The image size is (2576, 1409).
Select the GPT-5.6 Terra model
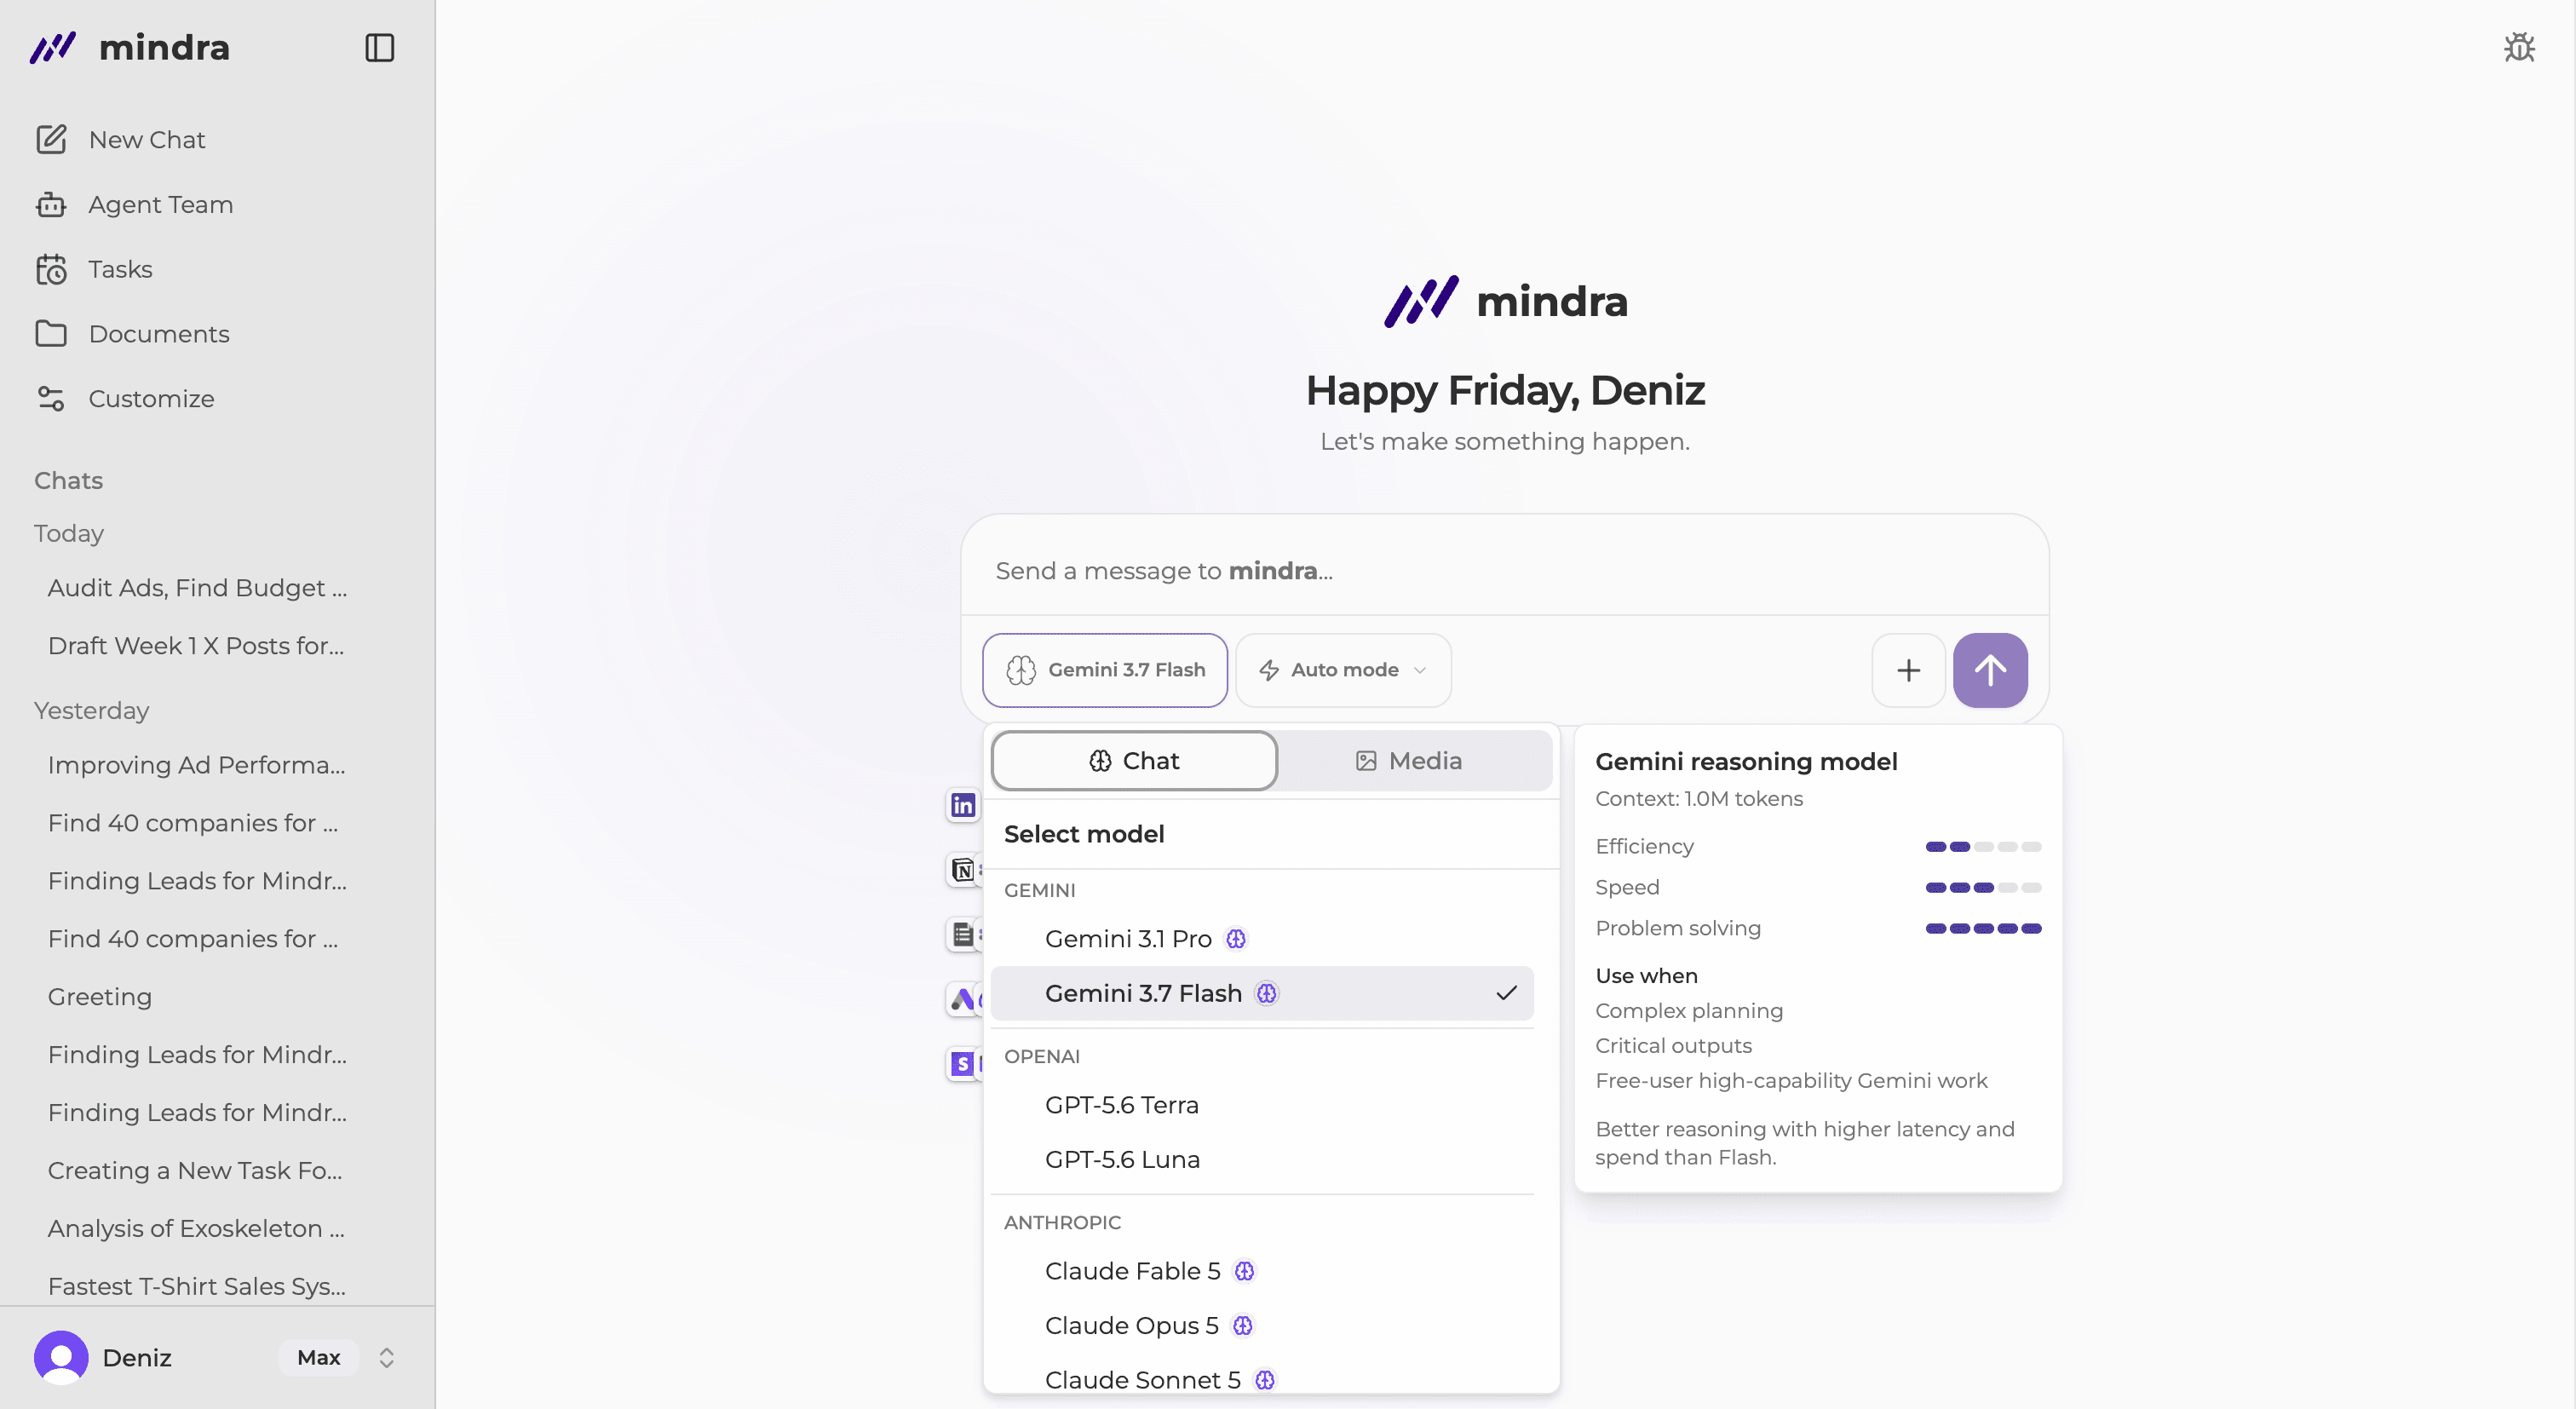coord(1262,1105)
